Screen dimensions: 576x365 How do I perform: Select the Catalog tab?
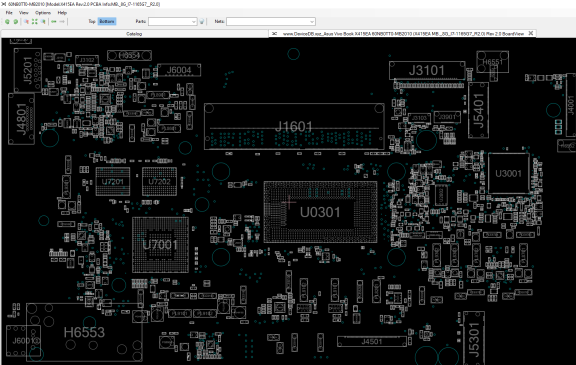tap(134, 34)
